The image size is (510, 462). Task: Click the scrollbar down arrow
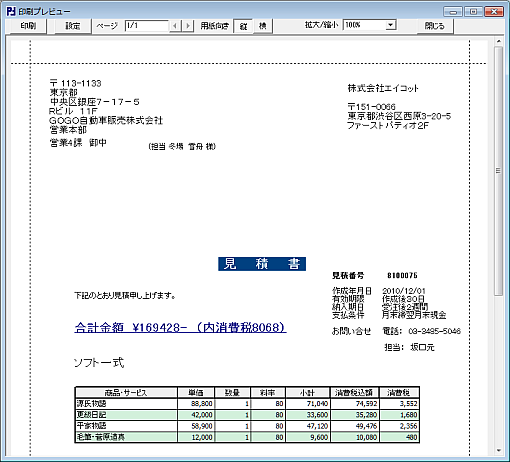(x=499, y=451)
